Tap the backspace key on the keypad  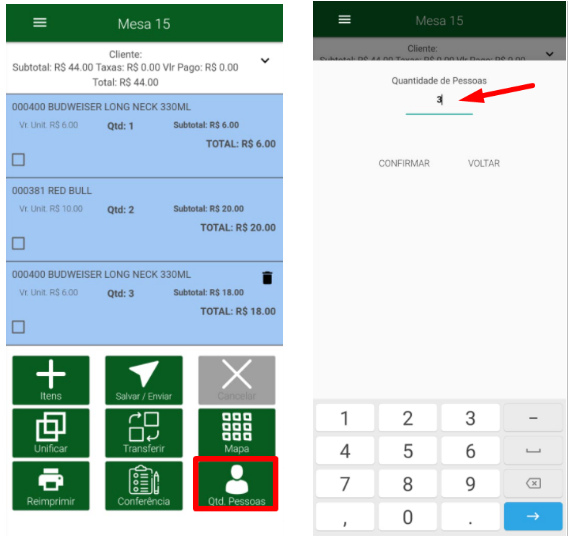[x=533, y=483]
